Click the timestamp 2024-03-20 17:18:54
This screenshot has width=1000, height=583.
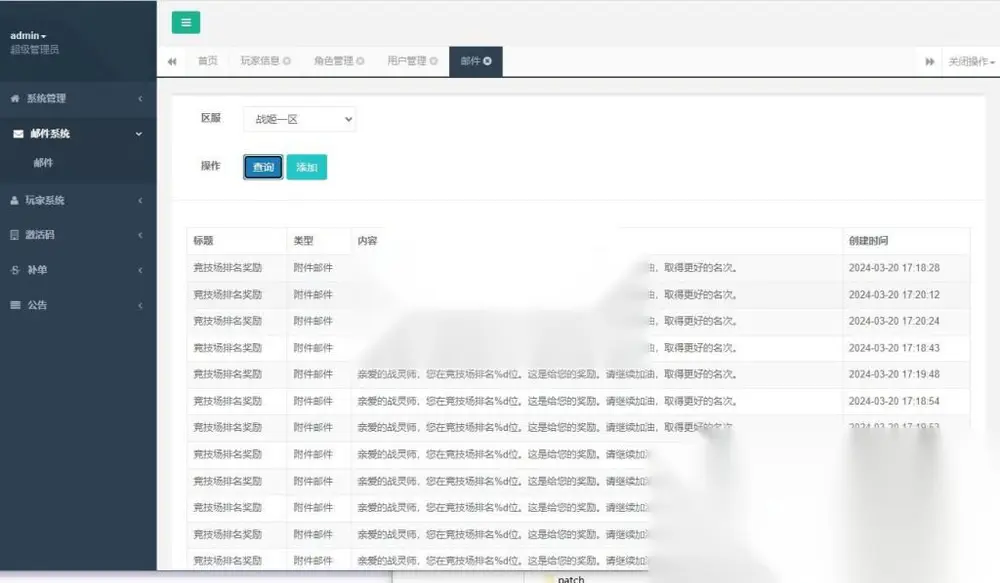click(x=894, y=401)
